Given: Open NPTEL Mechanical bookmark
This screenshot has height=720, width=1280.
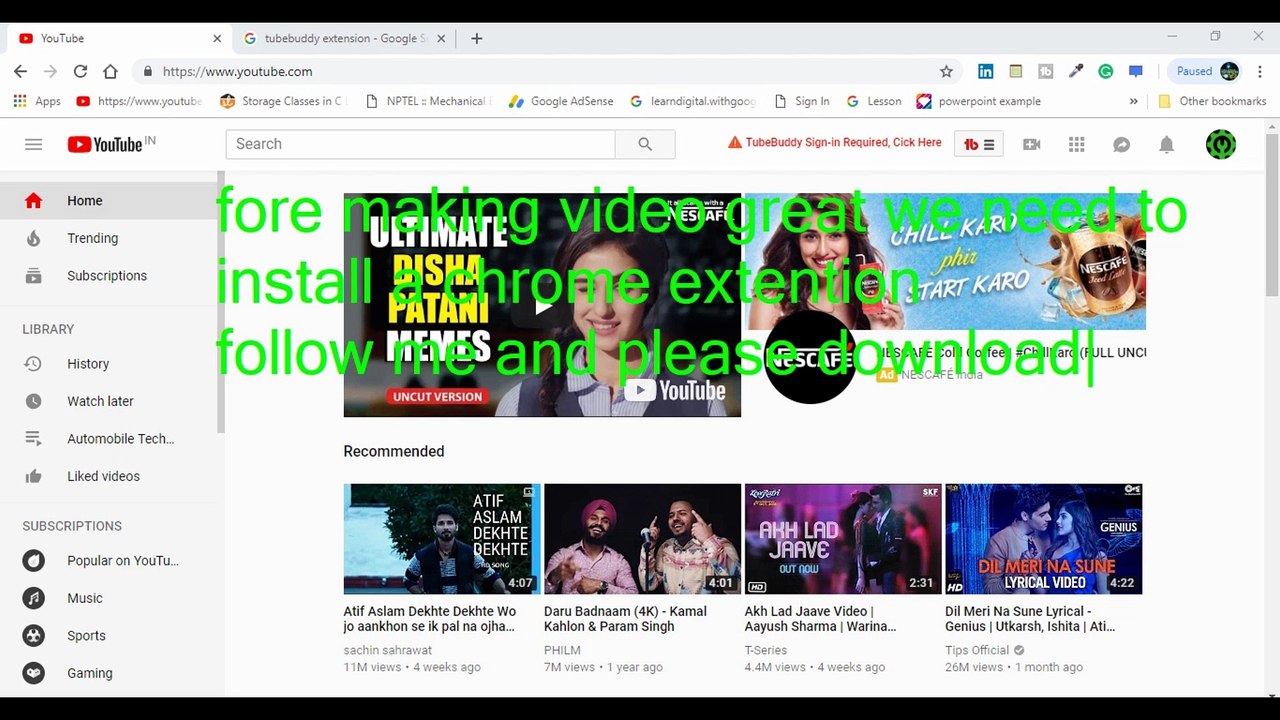Looking at the screenshot, I should click(428, 101).
